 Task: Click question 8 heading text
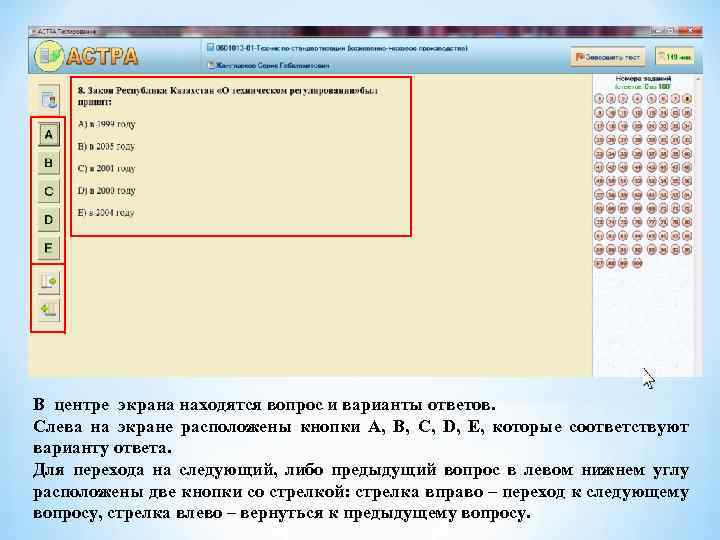coord(227,96)
